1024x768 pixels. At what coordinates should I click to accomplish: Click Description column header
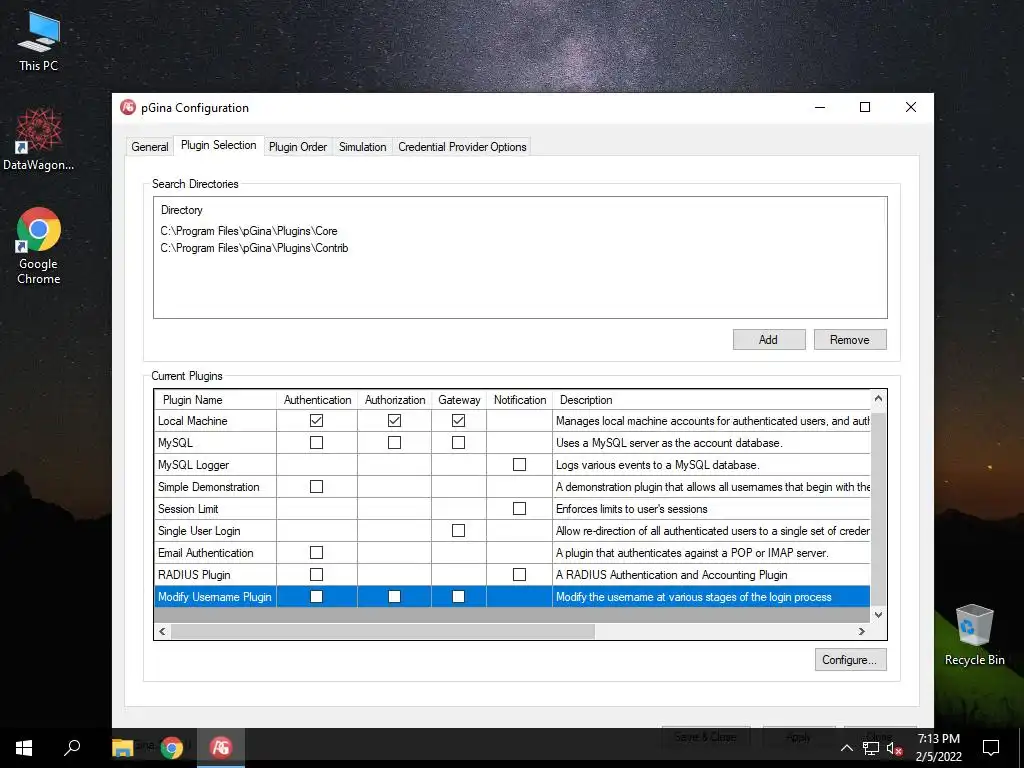click(x=711, y=400)
